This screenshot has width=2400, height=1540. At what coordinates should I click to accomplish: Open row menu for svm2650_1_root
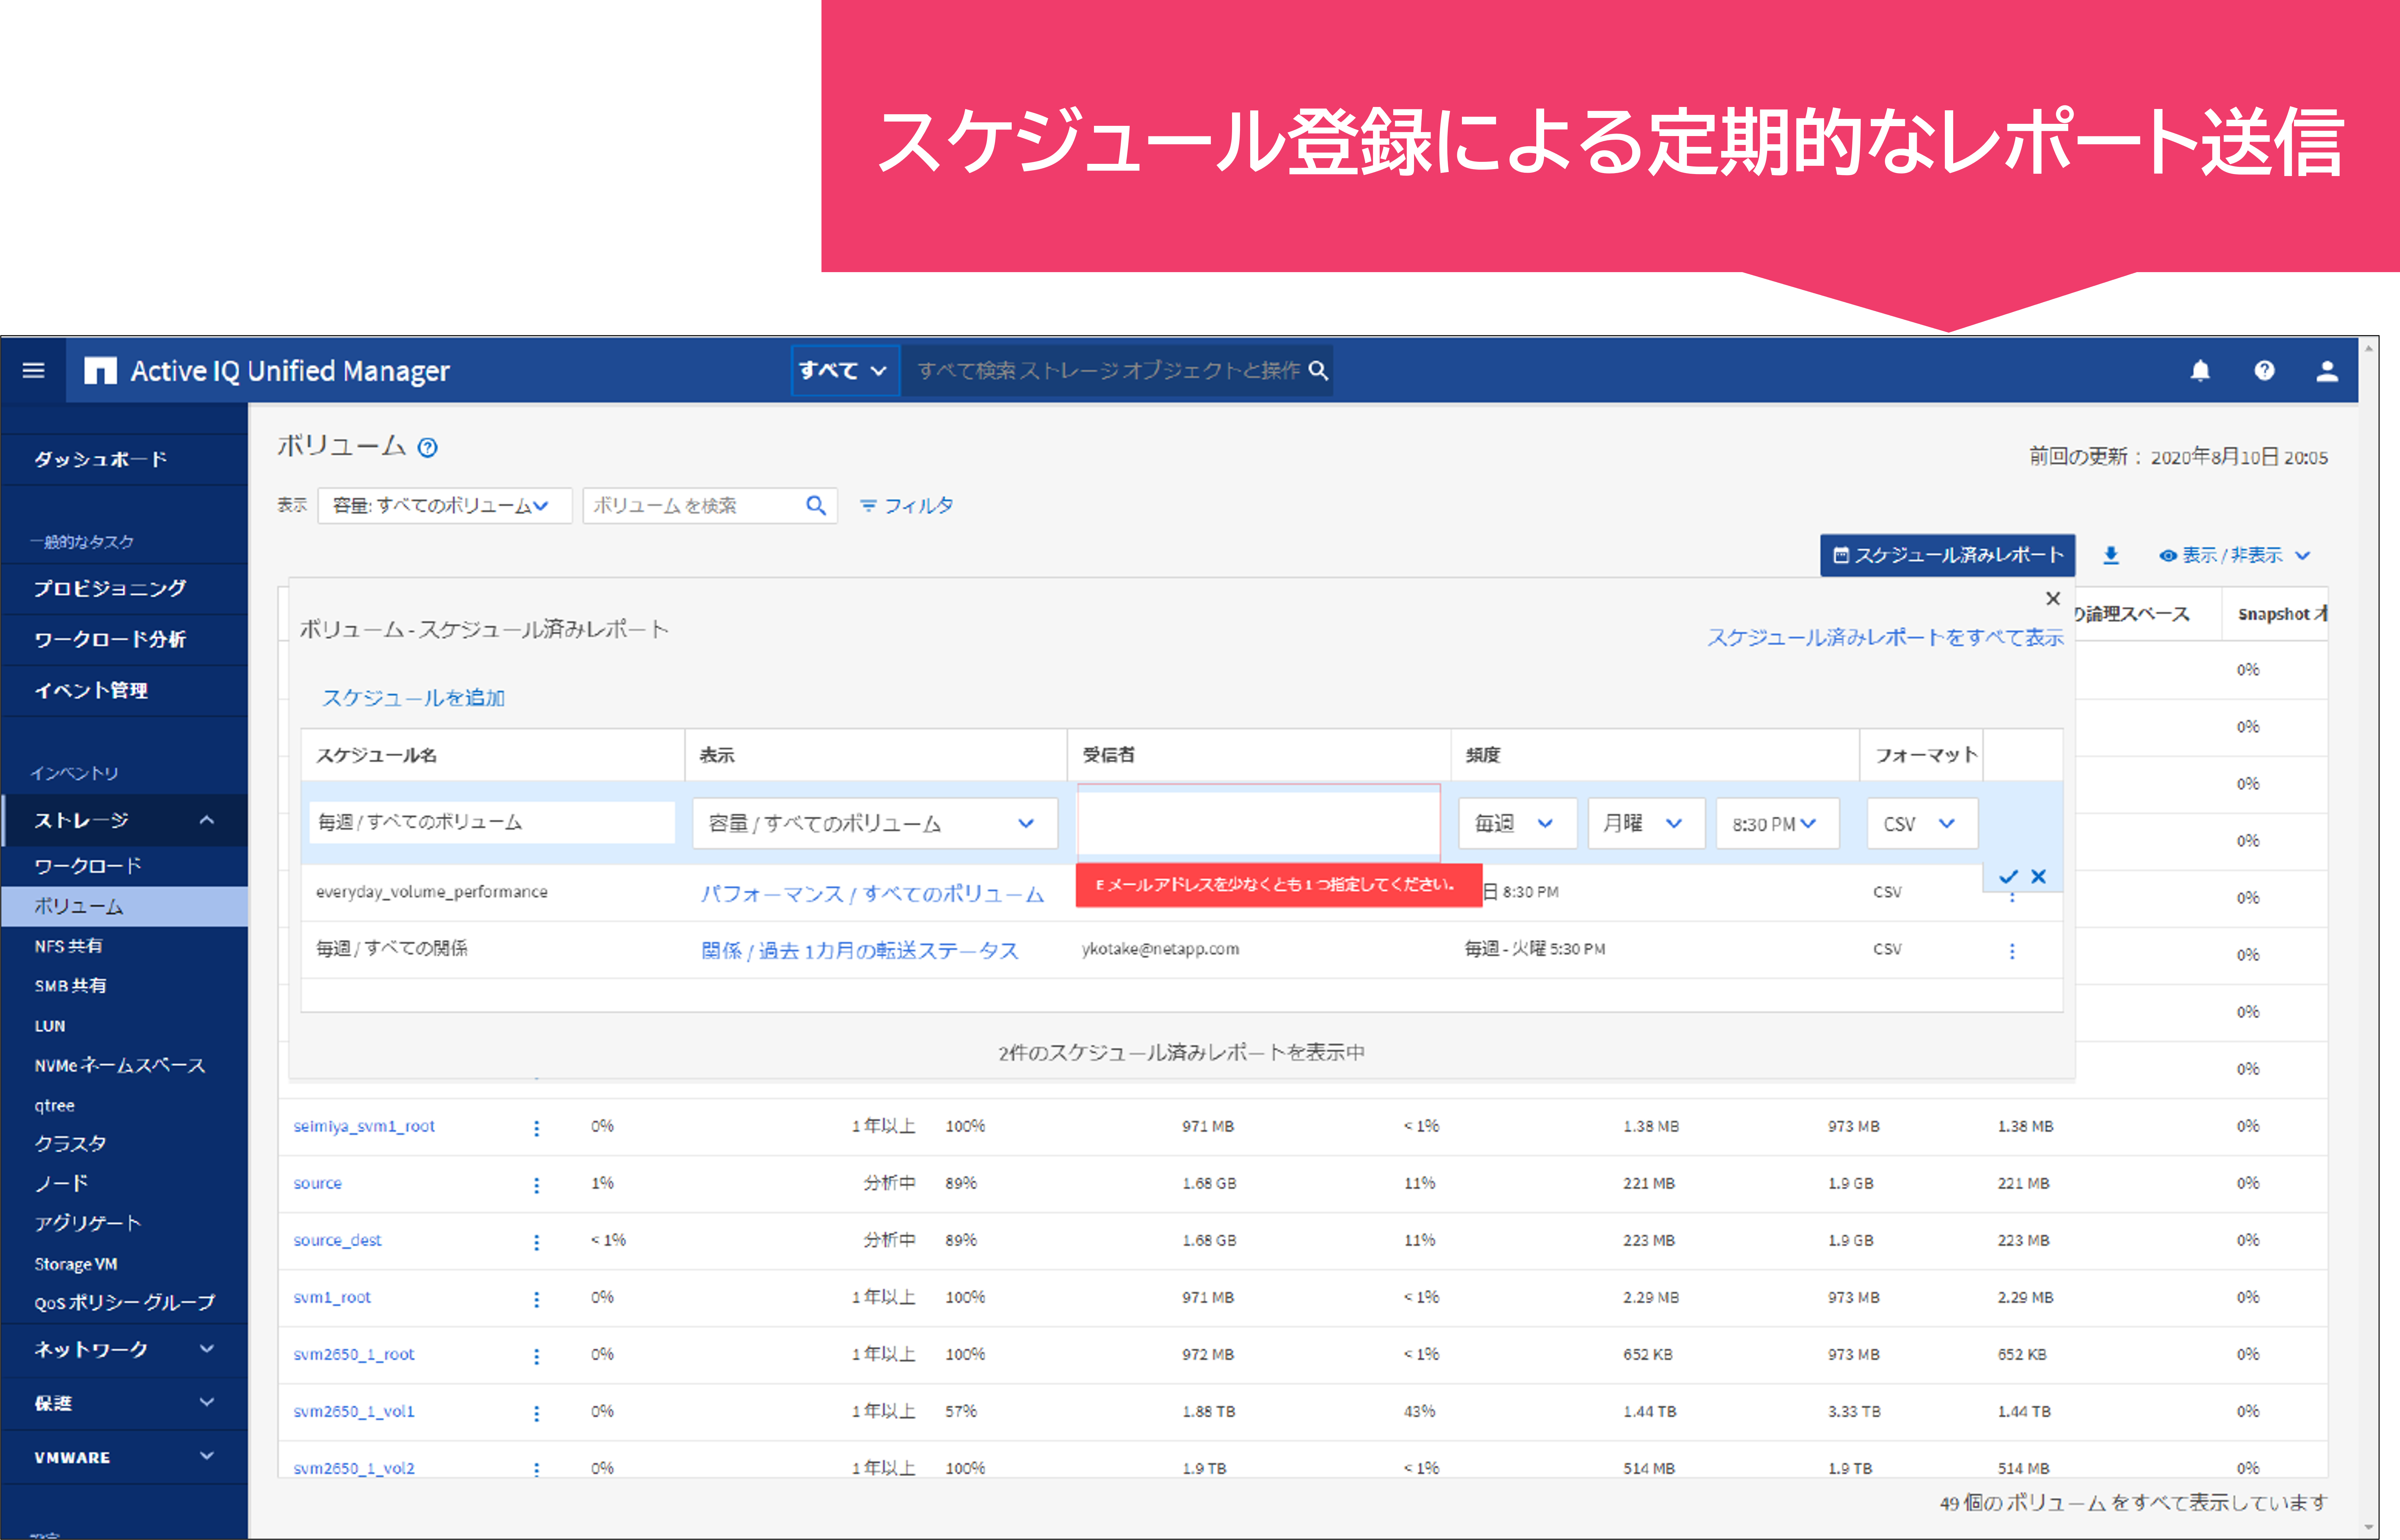pyautogui.click(x=537, y=1356)
